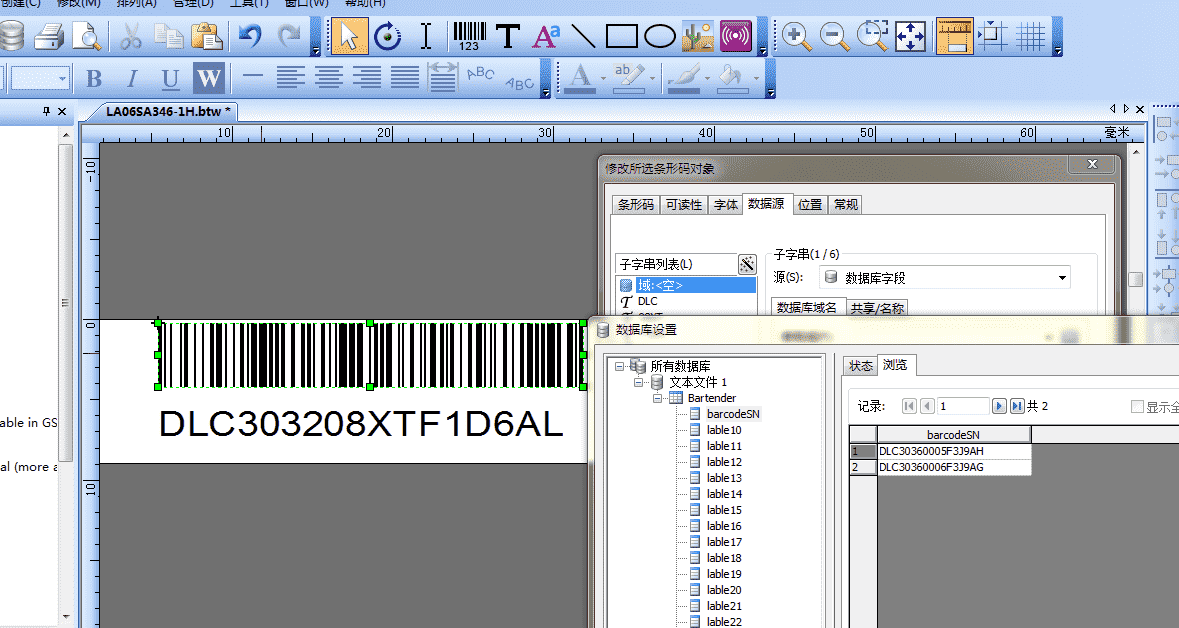Screen dimensions: 1179x628
Task: Select the Line drawing tool
Action: (x=583, y=35)
